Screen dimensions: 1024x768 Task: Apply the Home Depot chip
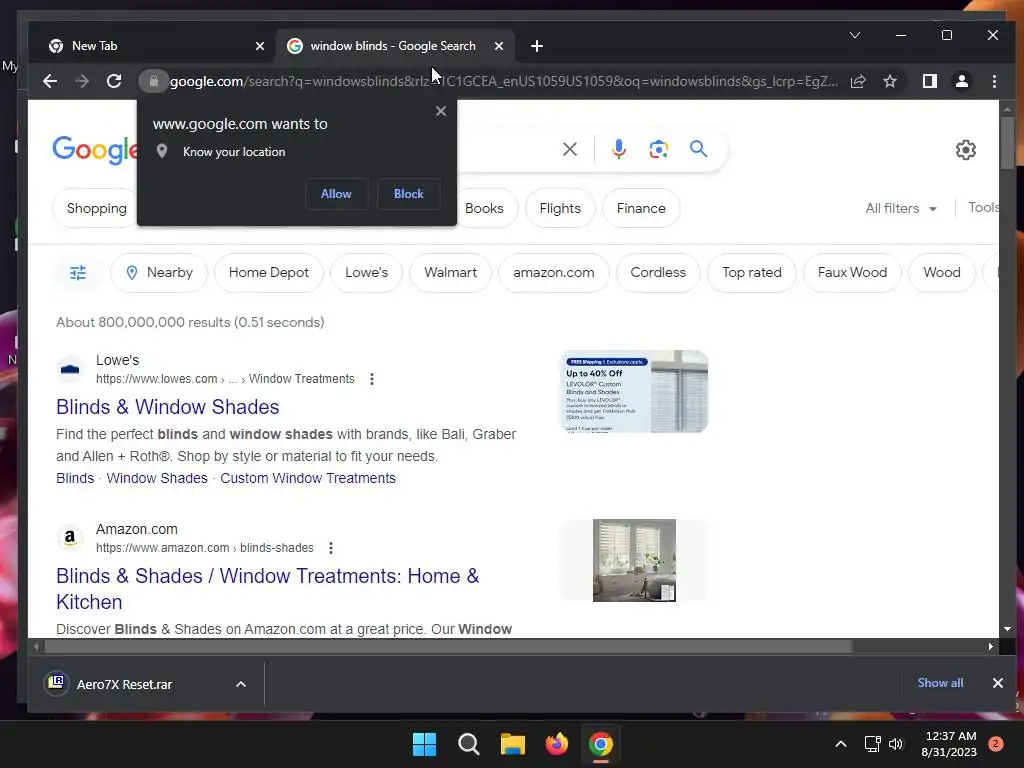pyautogui.click(x=268, y=272)
